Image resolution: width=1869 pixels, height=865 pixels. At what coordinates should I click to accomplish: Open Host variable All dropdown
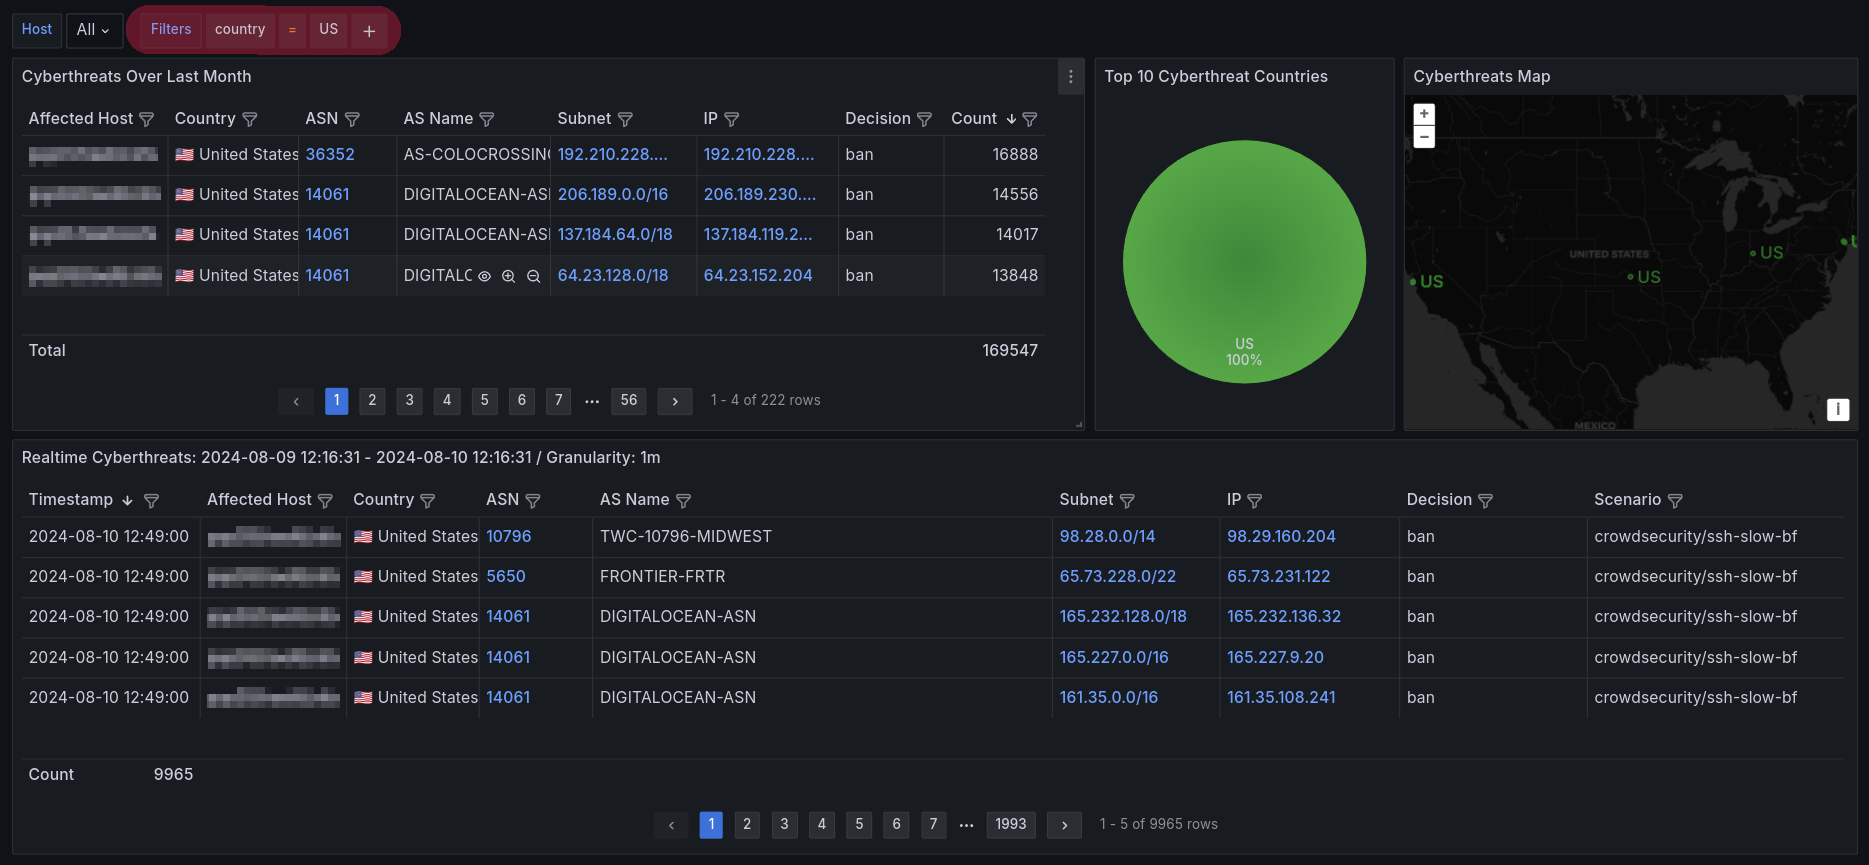pyautogui.click(x=94, y=30)
